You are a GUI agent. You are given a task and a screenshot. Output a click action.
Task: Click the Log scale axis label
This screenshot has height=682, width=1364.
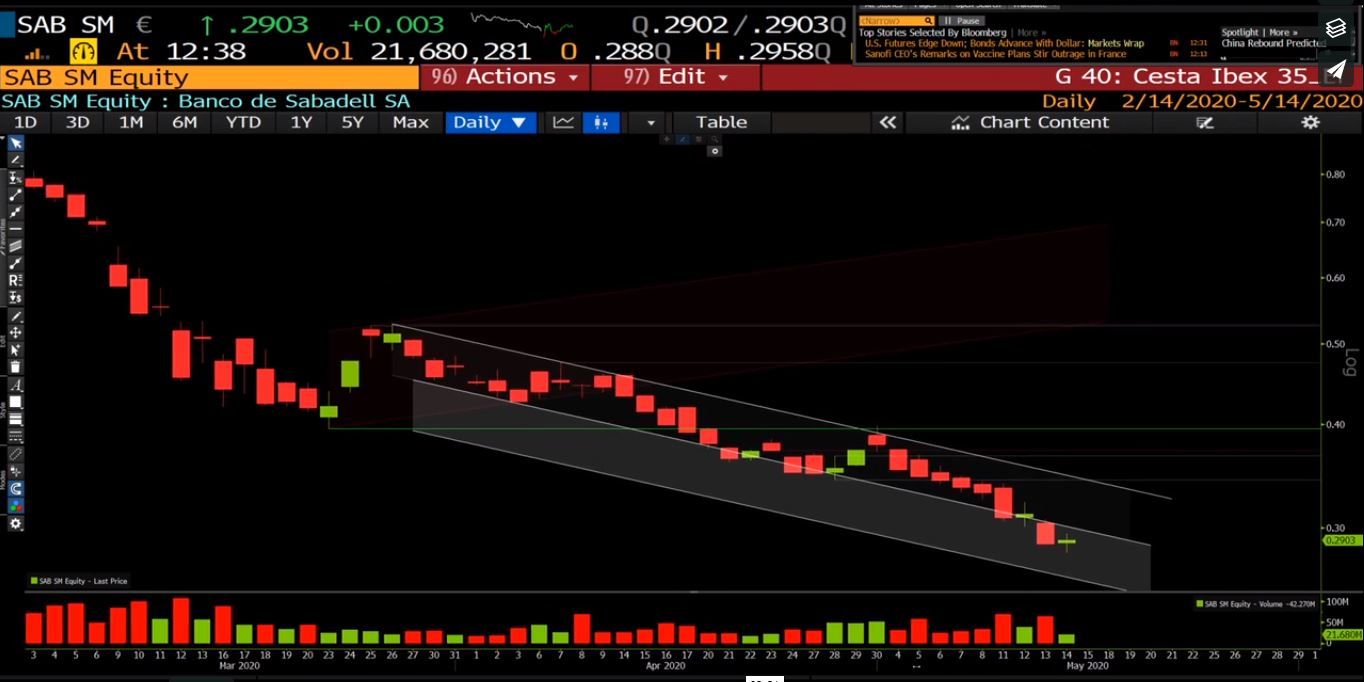click(x=1351, y=362)
